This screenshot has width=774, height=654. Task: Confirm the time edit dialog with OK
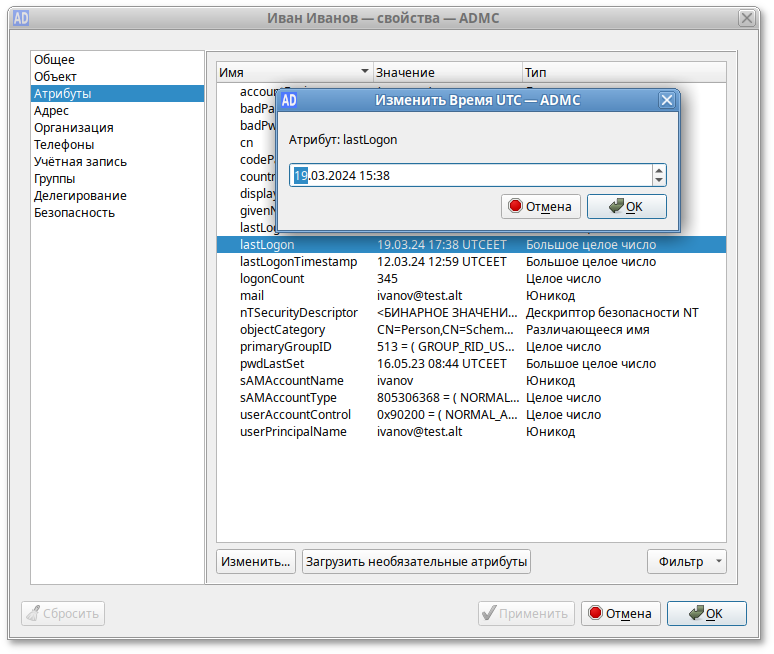click(626, 206)
